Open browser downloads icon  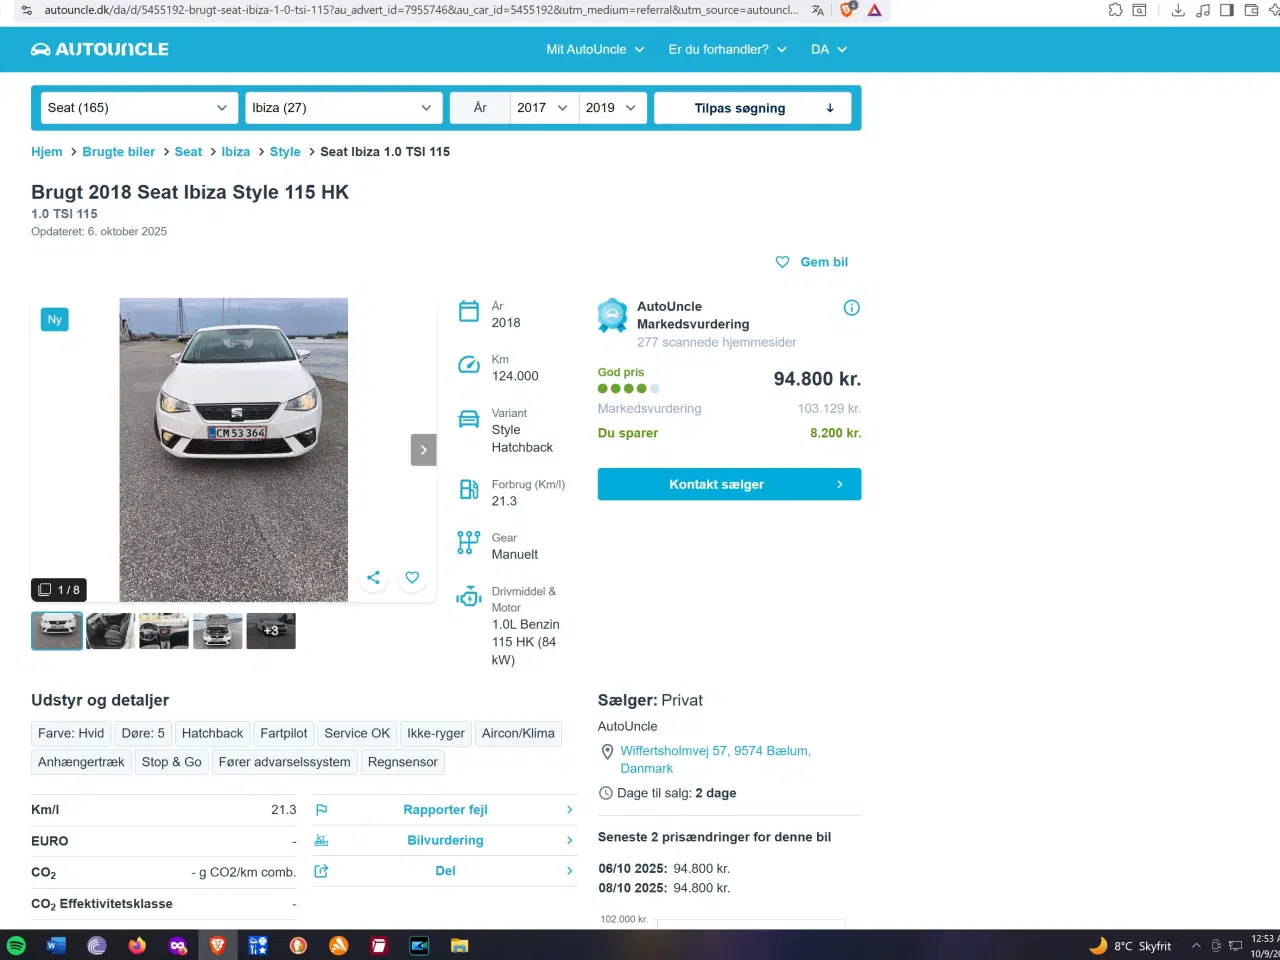click(1178, 10)
